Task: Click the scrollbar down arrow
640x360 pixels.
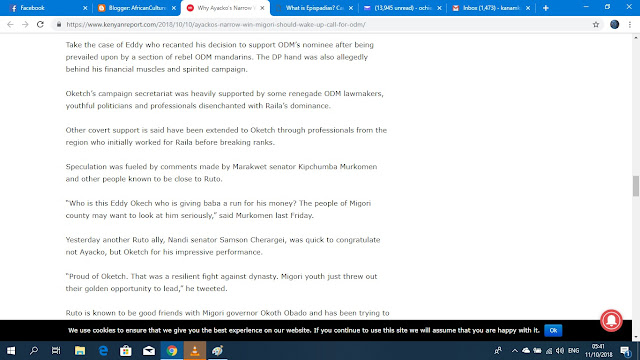Action: coord(636,337)
